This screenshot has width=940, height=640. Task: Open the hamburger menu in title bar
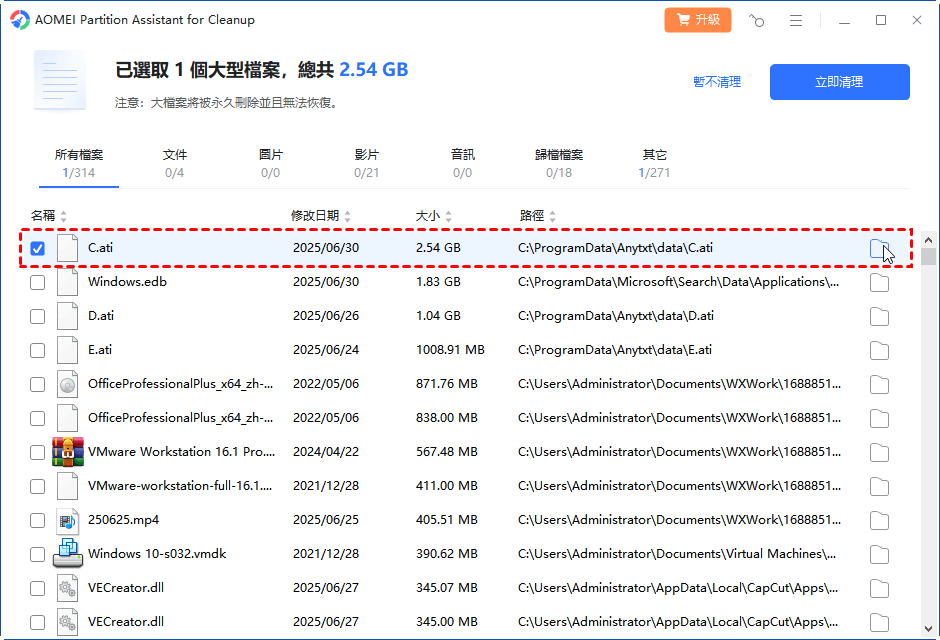pyautogui.click(x=796, y=20)
